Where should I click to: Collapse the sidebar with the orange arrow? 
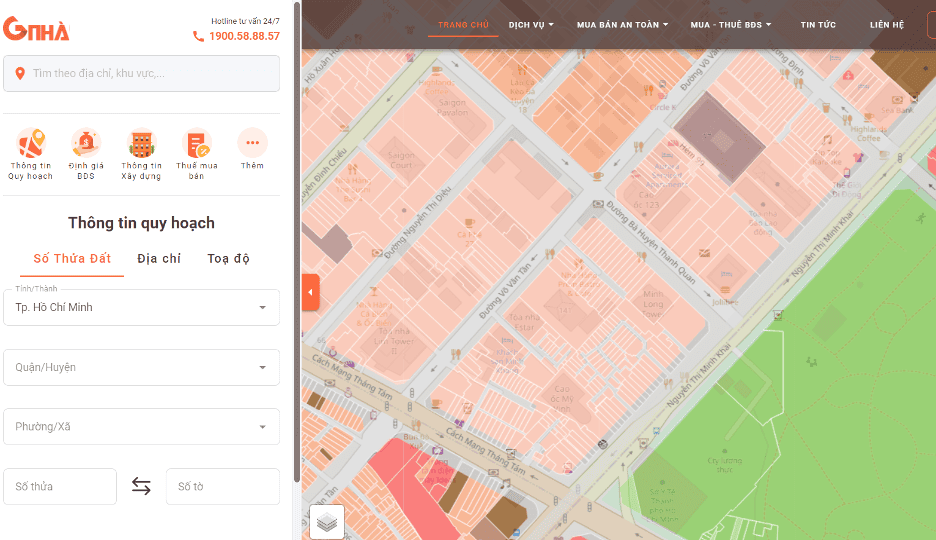click(x=310, y=292)
